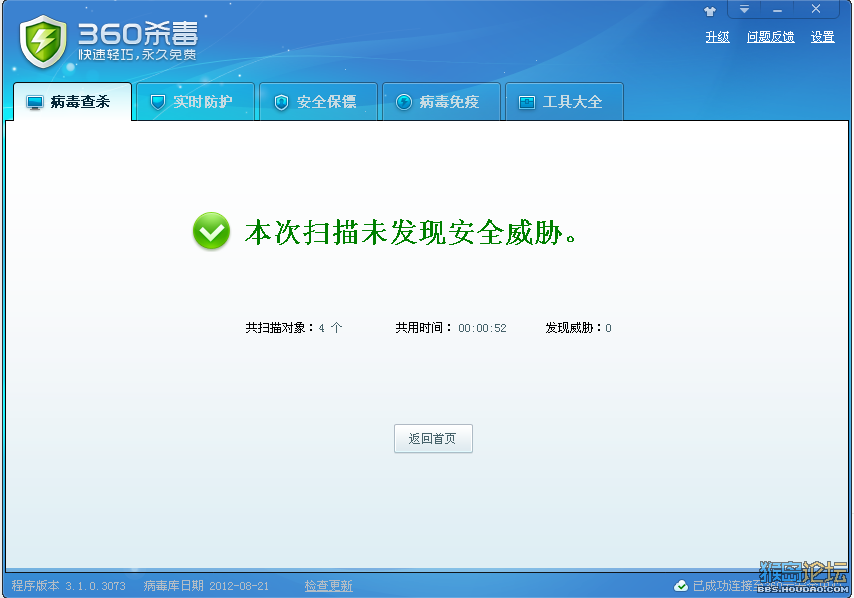Minimize the 360杀毒 window
Viewport: 854px width, 598px height.
pyautogui.click(x=777, y=9)
